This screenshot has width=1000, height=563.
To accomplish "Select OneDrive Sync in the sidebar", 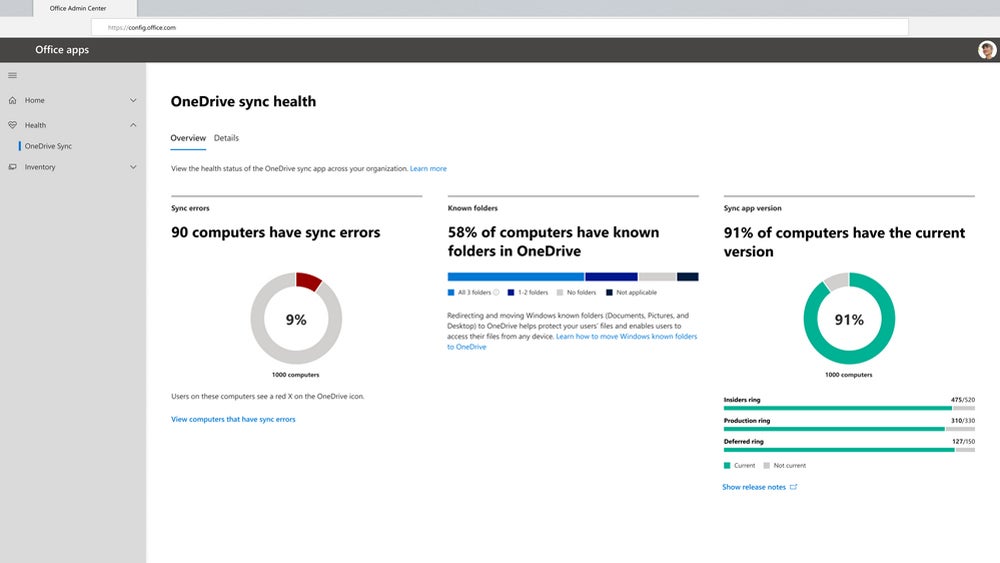I will click(48, 146).
